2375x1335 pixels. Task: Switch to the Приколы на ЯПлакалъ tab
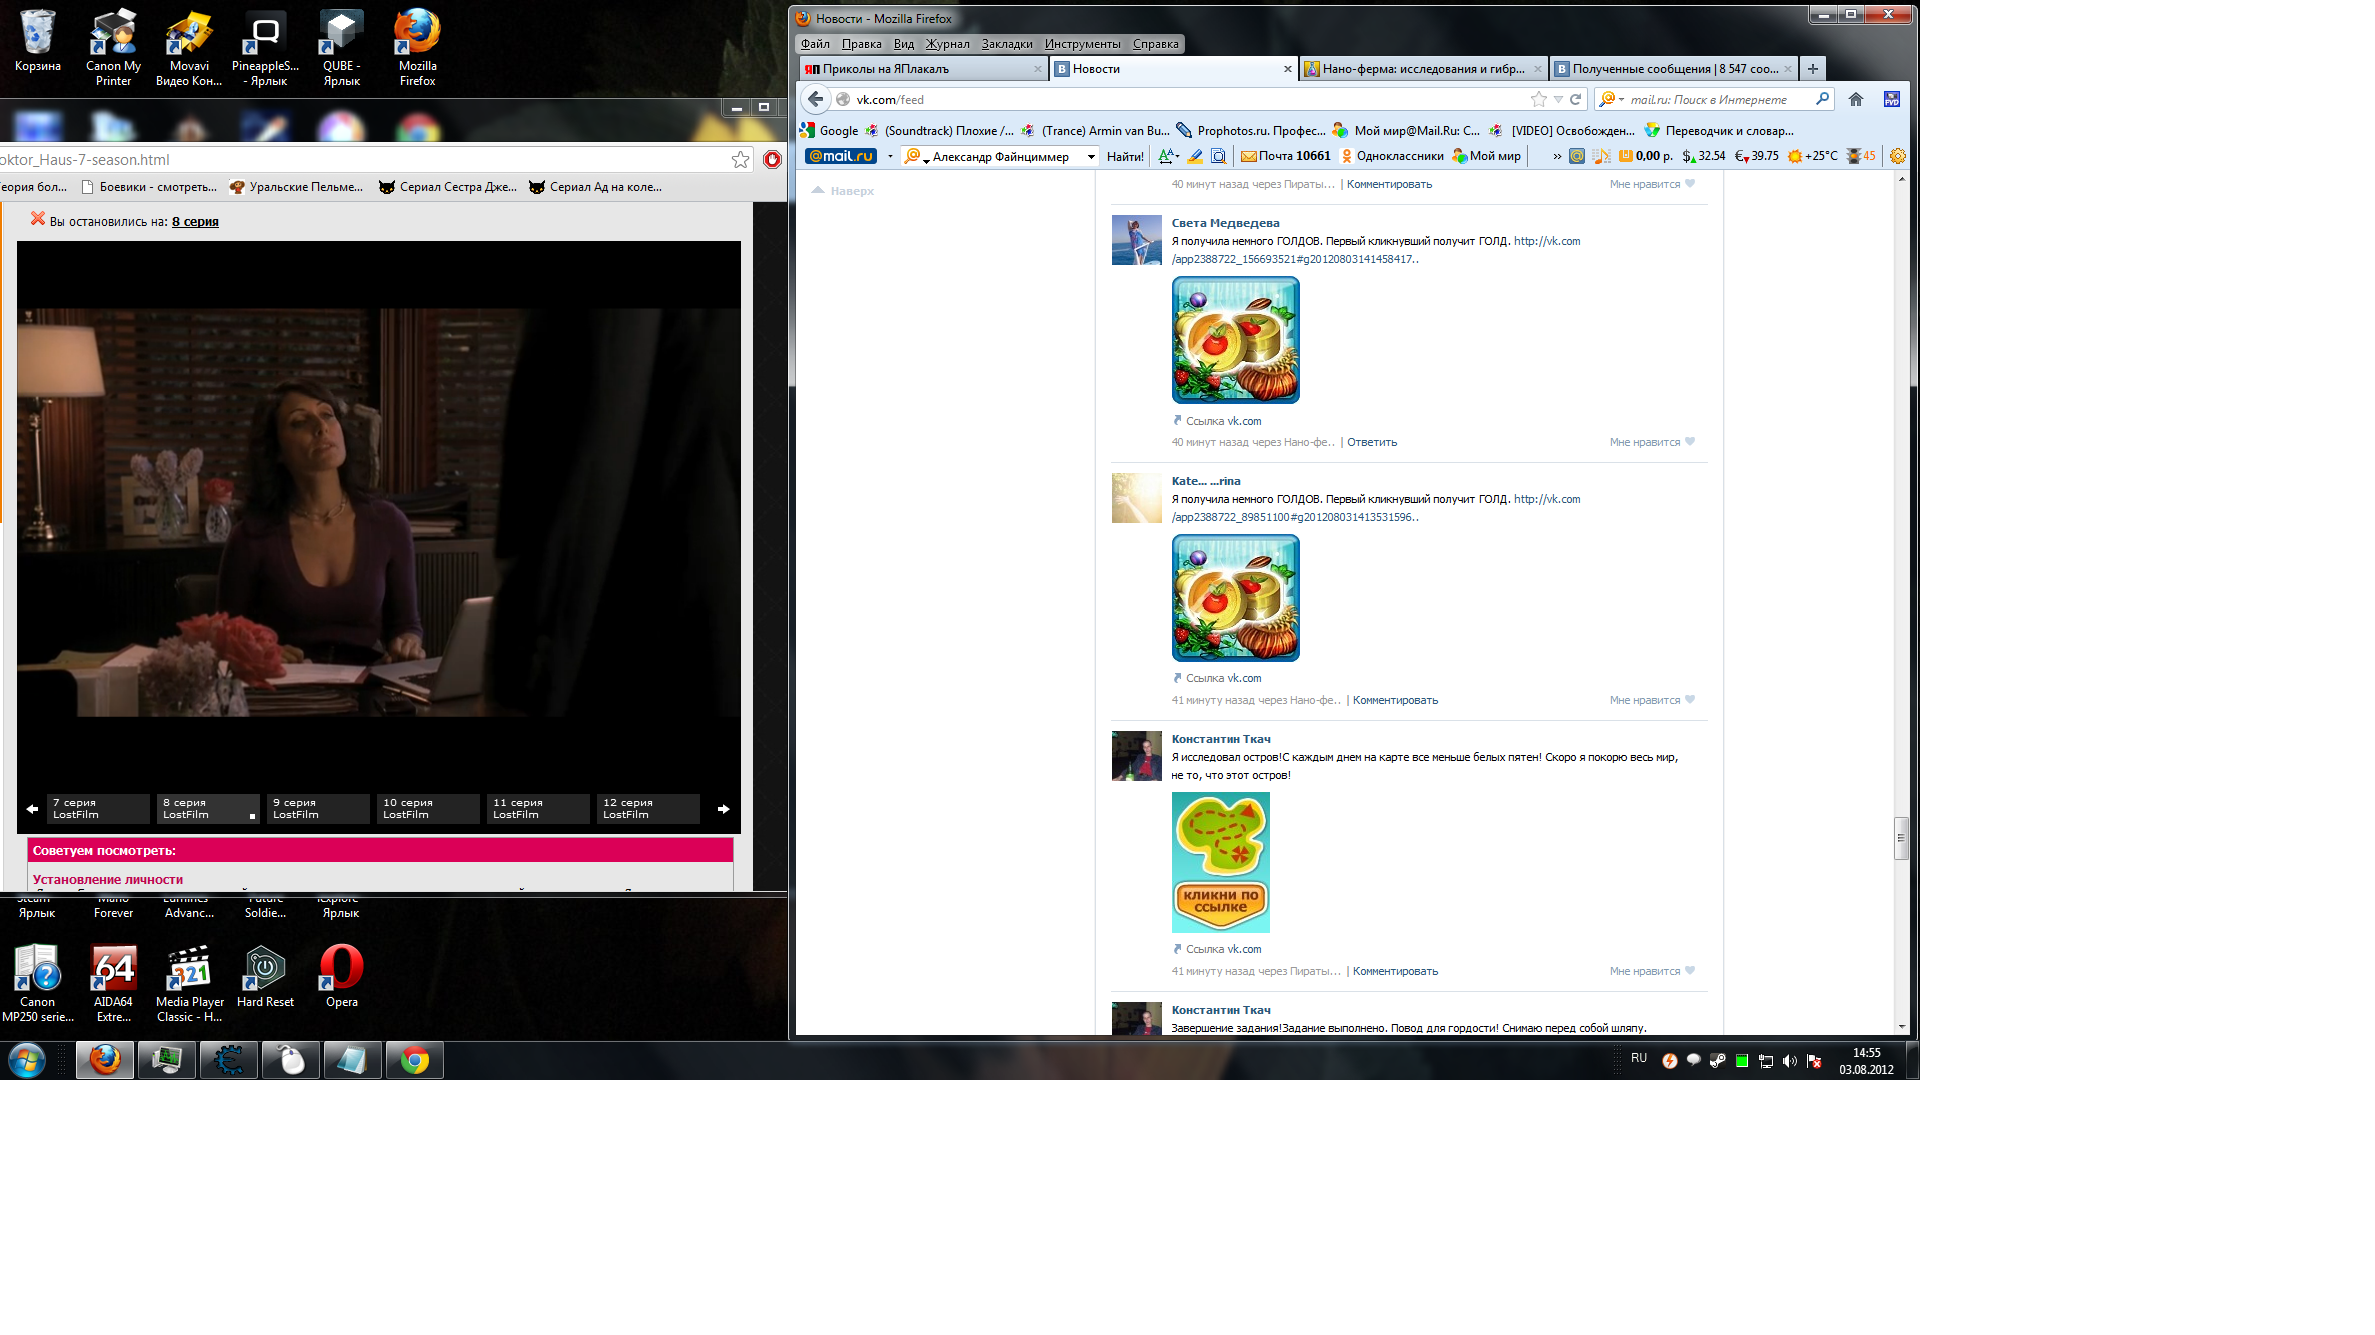click(x=923, y=69)
